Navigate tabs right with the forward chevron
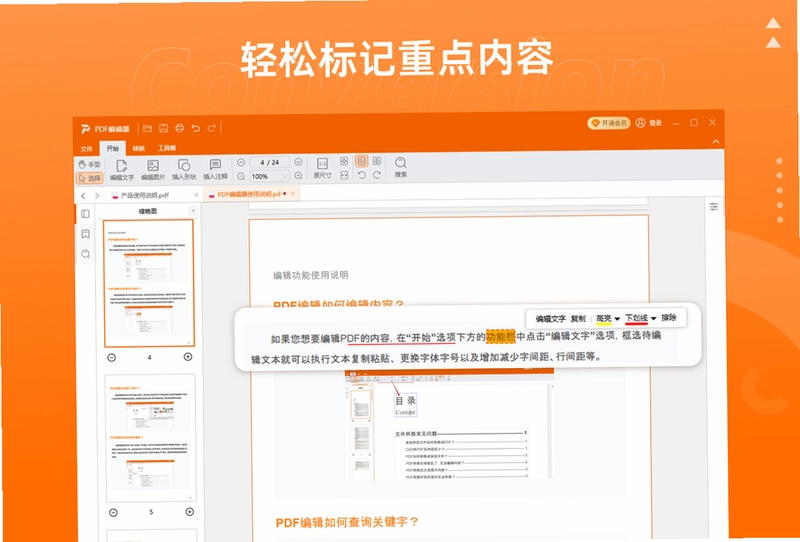800x542 pixels. point(97,195)
